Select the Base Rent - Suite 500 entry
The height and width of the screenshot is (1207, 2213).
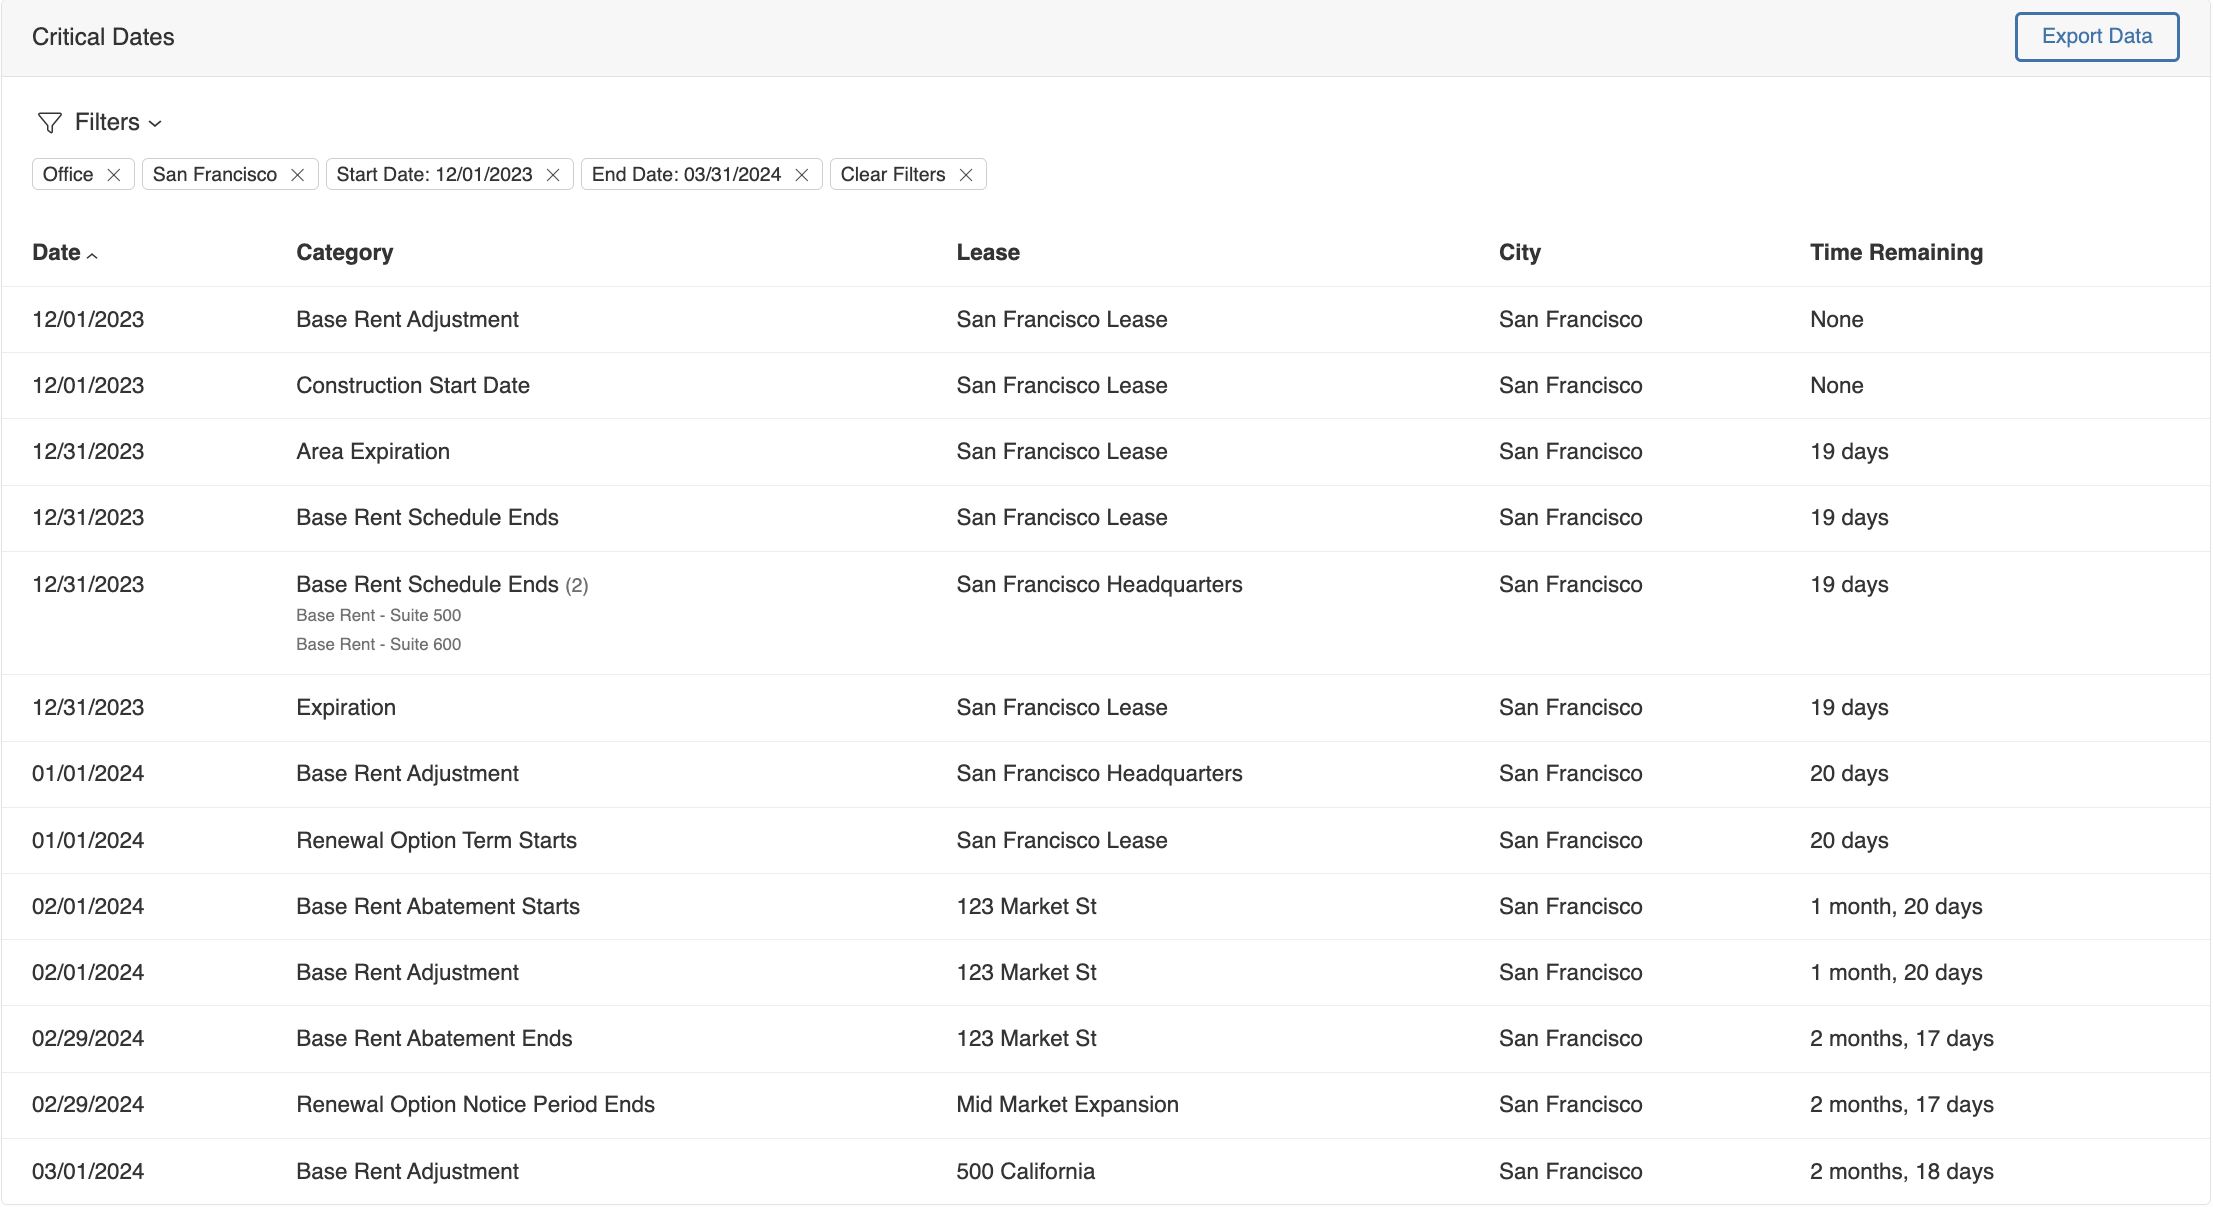point(378,615)
